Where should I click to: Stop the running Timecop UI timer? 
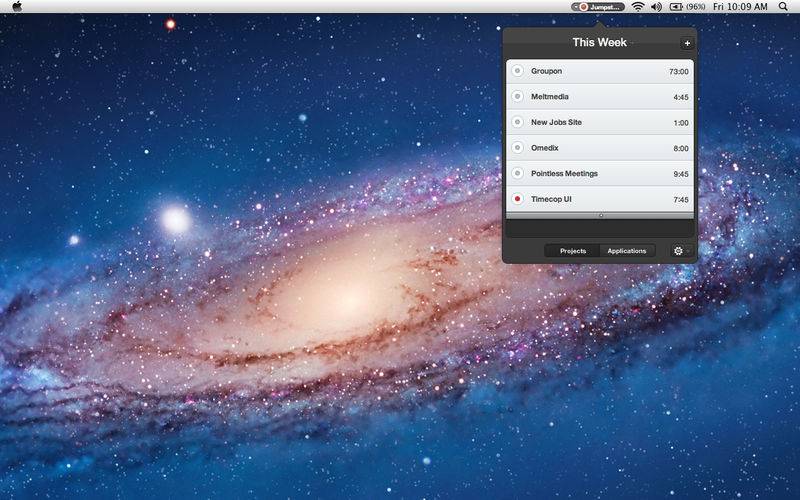click(x=517, y=199)
